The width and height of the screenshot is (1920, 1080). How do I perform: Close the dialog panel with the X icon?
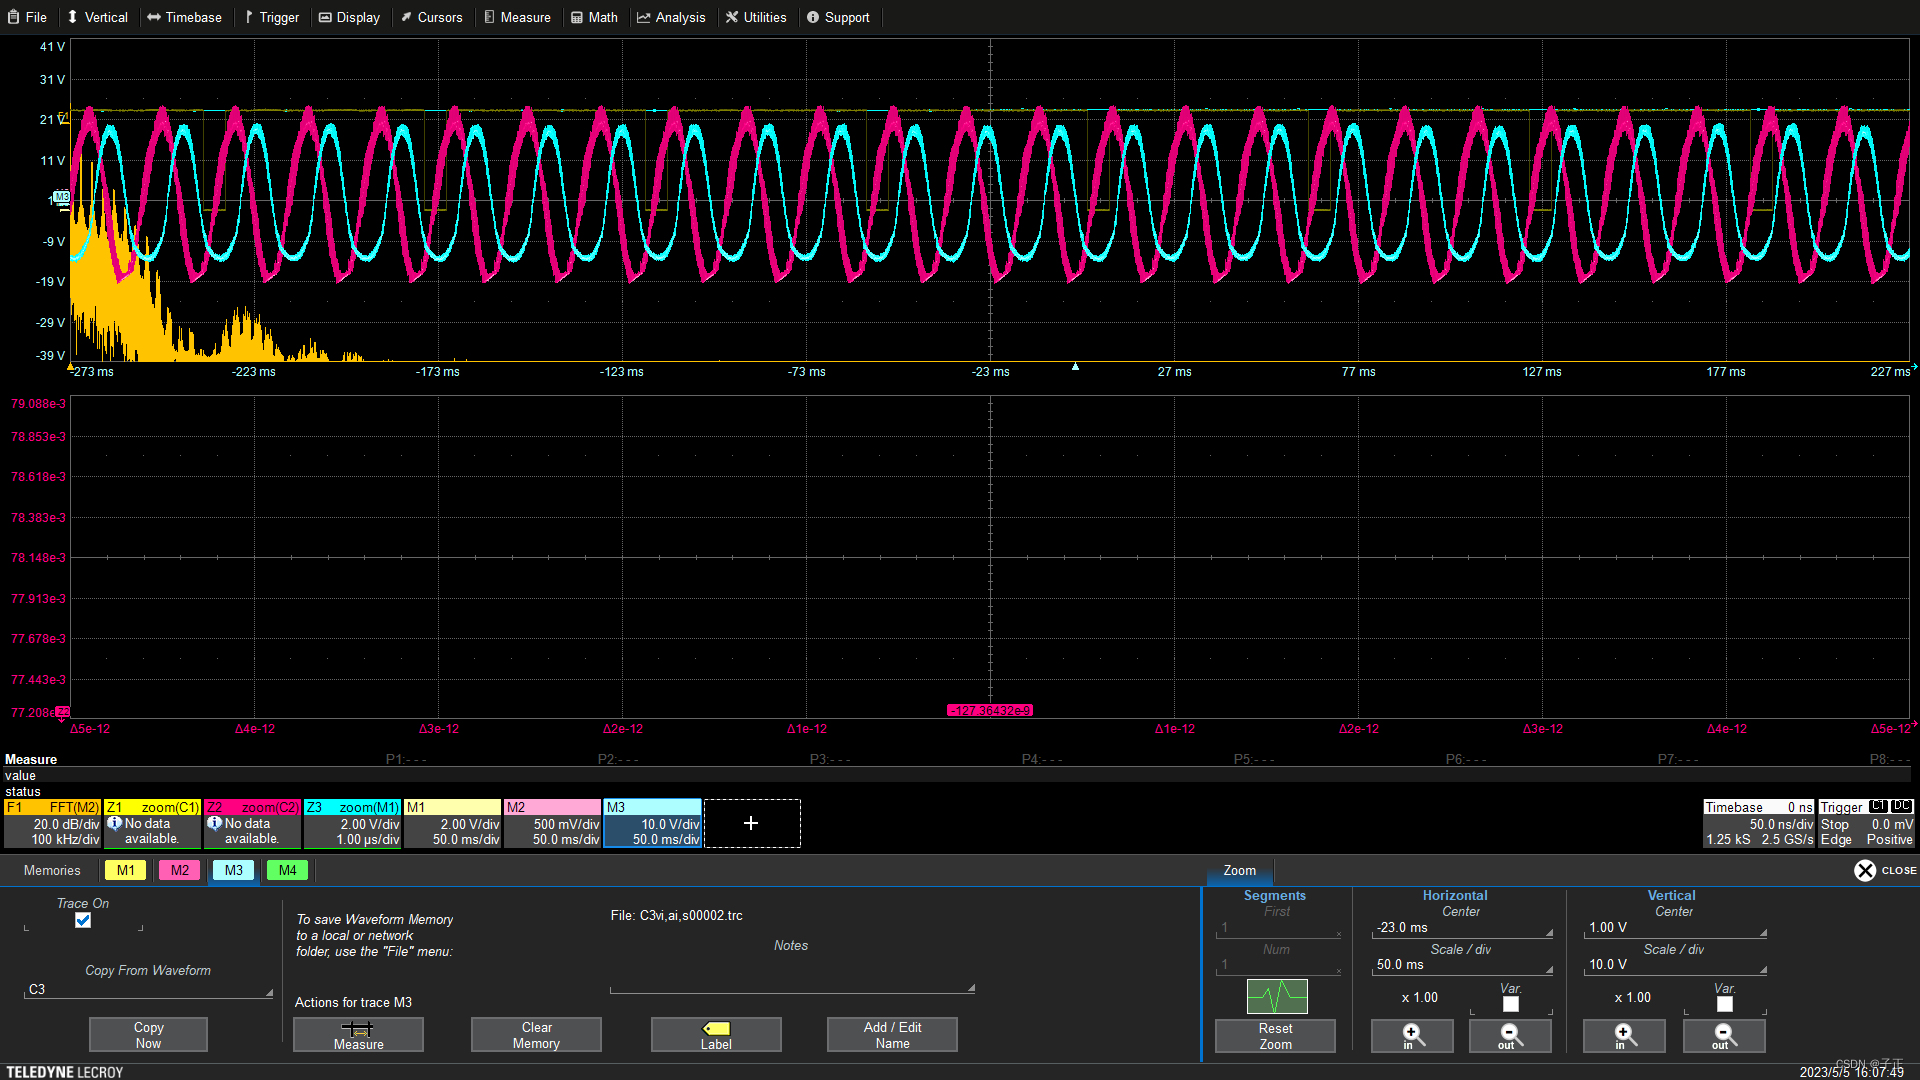[1865, 871]
